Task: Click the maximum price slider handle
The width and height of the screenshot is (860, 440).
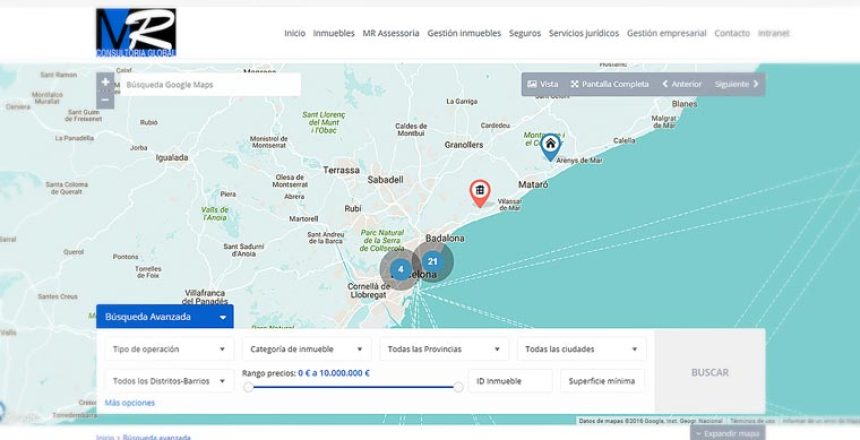Action: 458,387
